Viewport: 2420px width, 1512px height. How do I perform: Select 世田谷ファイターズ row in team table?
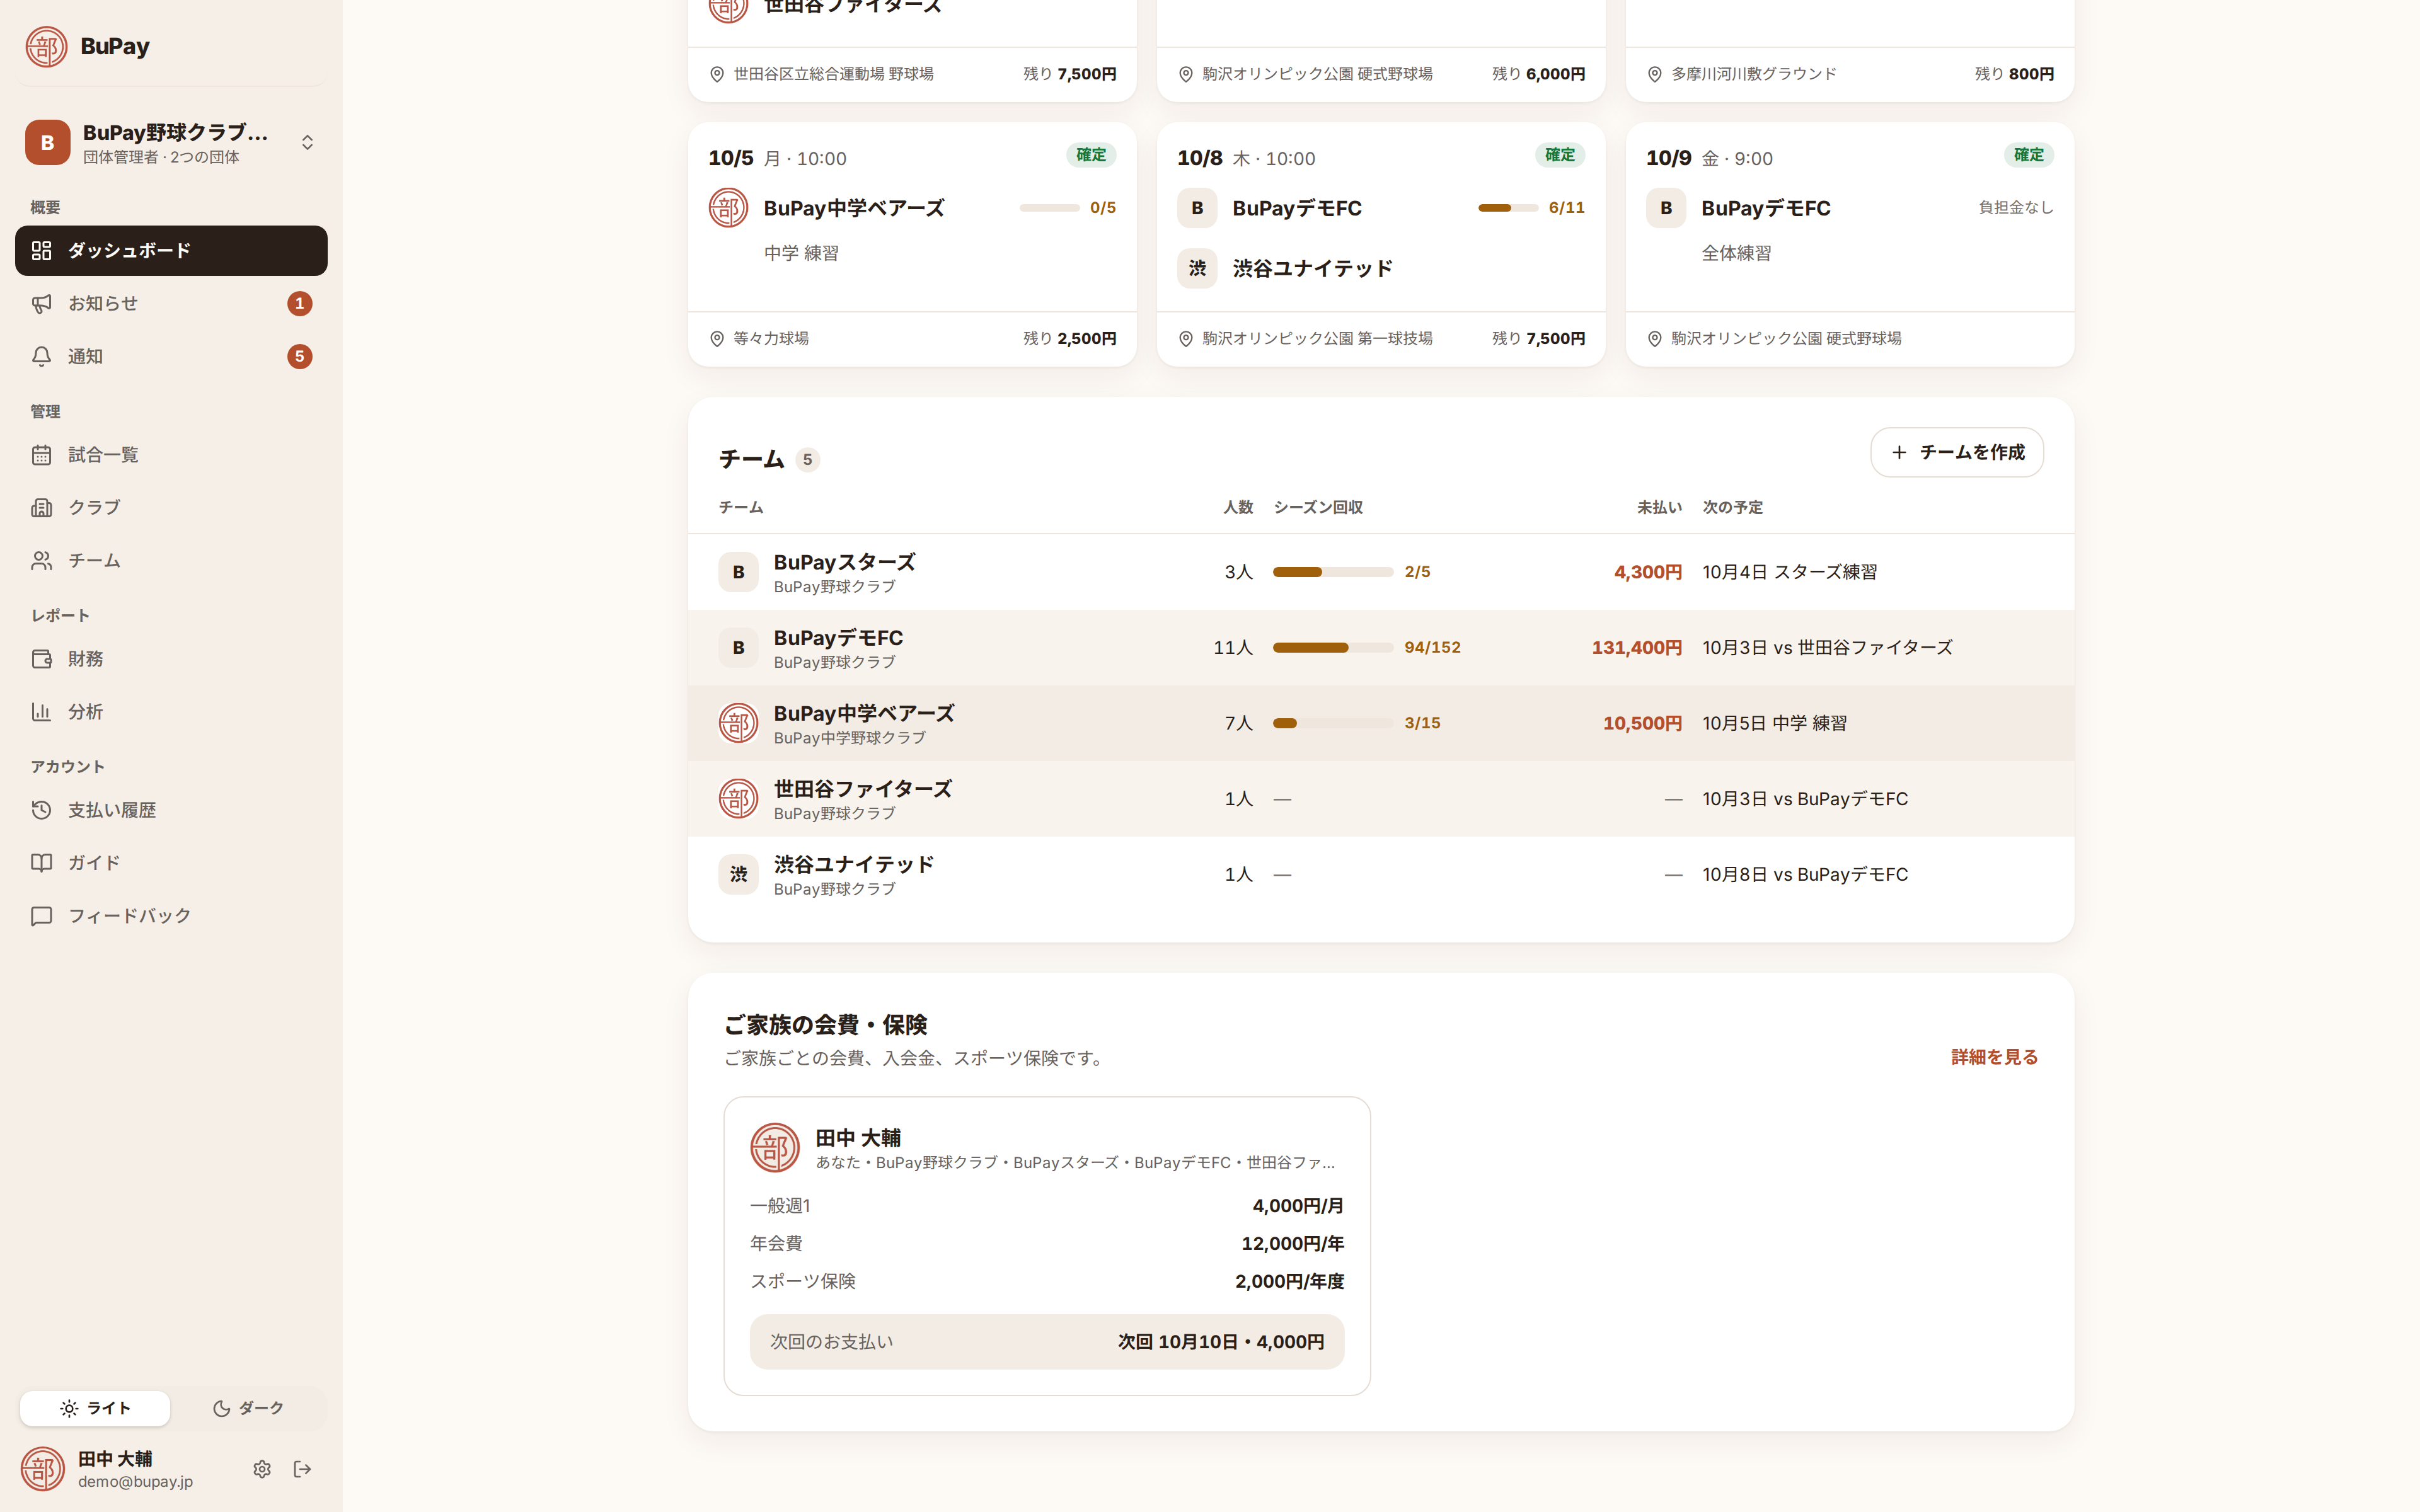point(1380,798)
